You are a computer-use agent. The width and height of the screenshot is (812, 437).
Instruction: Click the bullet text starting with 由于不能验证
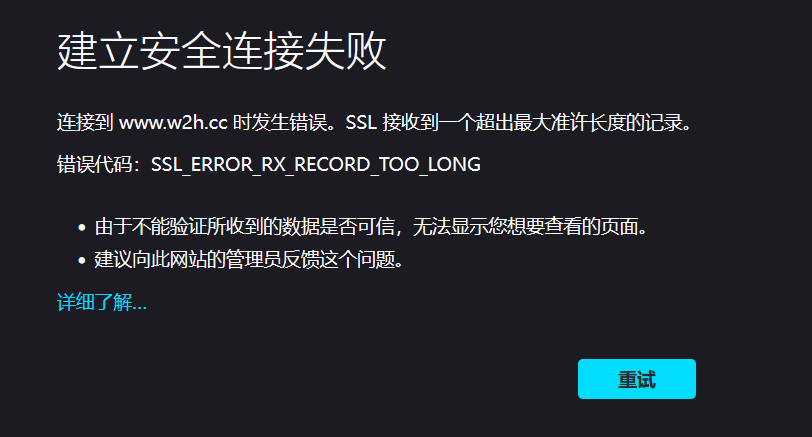(x=371, y=226)
